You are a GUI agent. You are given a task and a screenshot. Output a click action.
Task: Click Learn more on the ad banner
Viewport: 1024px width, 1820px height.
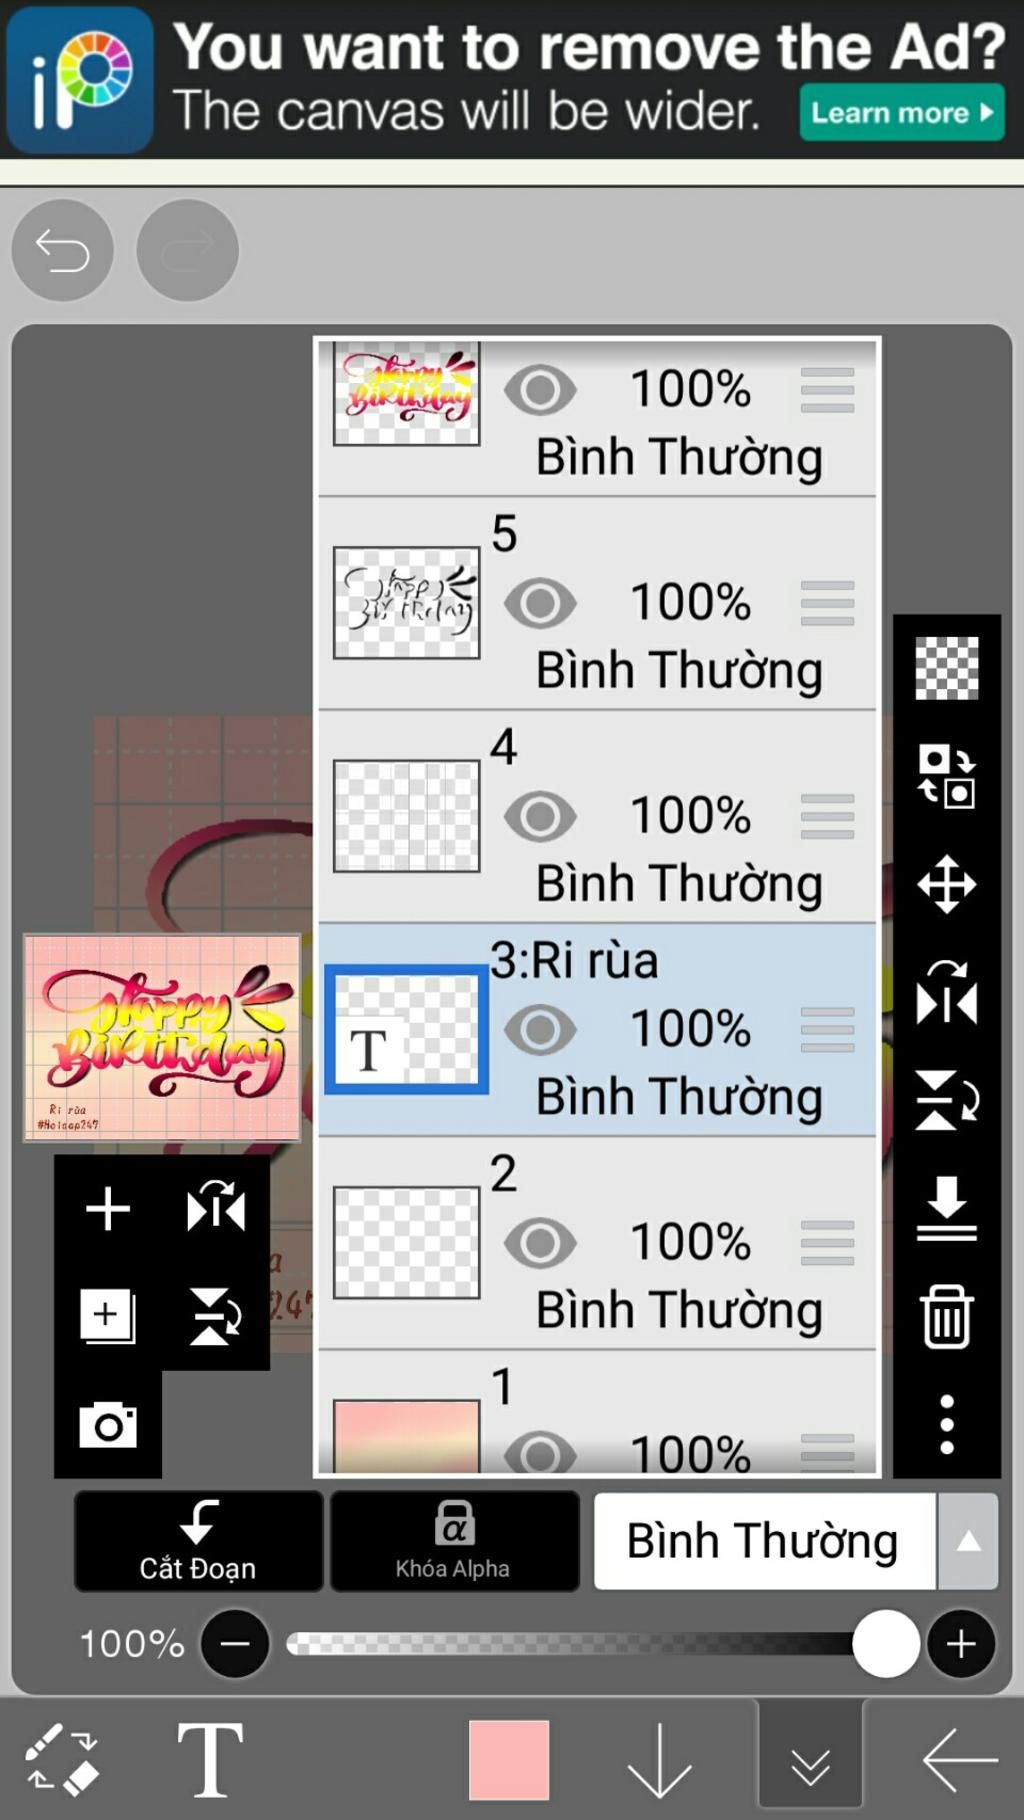(902, 112)
